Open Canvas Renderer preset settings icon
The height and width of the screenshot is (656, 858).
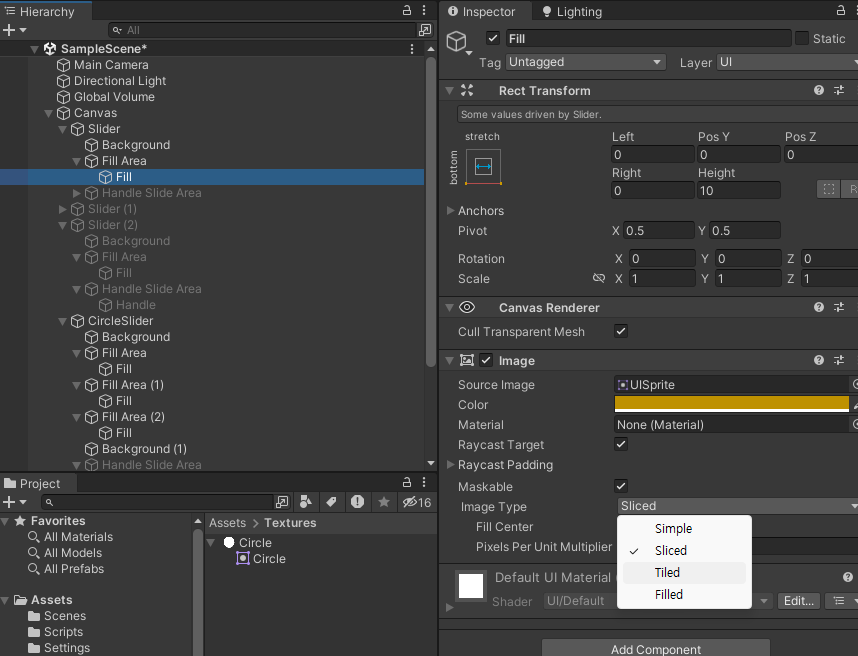click(839, 307)
